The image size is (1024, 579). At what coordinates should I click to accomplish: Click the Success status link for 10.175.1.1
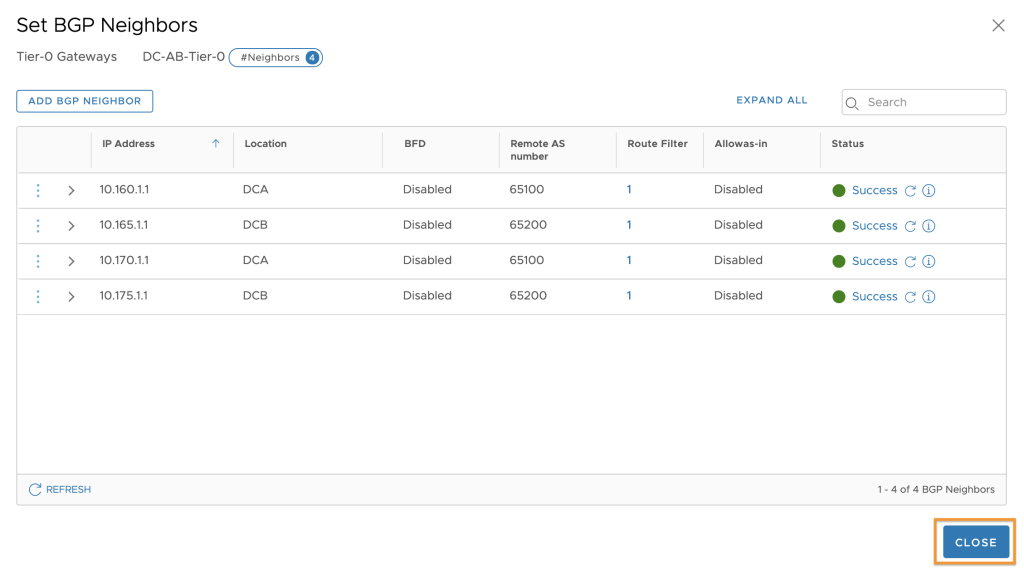pyautogui.click(x=874, y=296)
